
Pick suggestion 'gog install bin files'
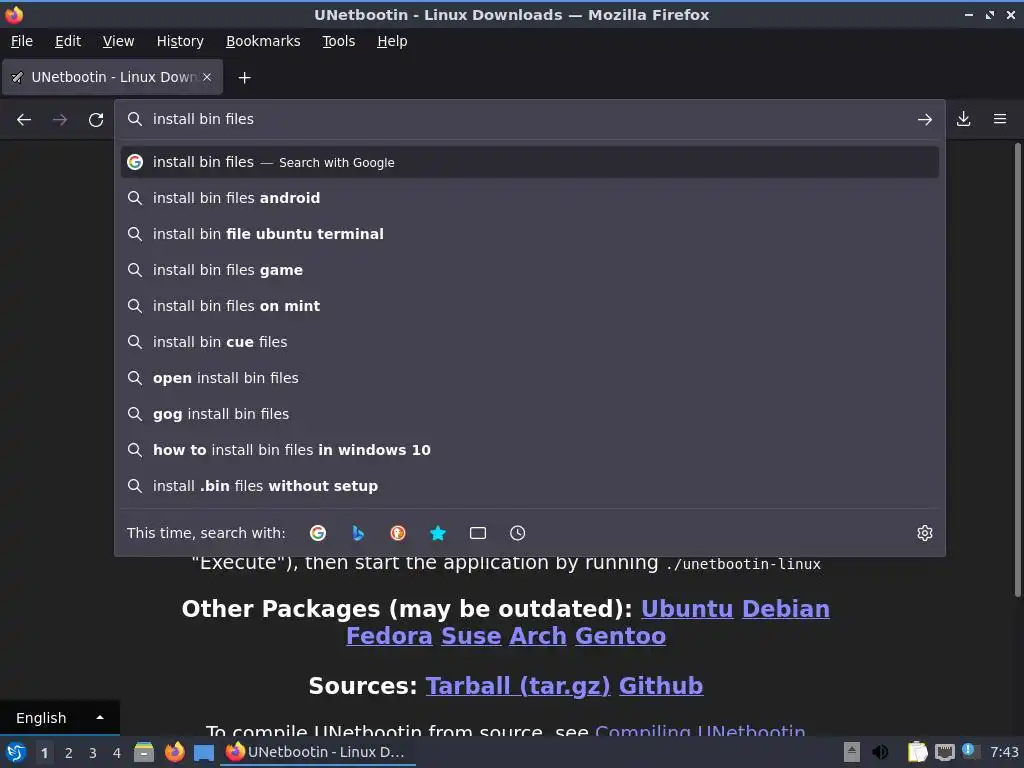coord(530,413)
